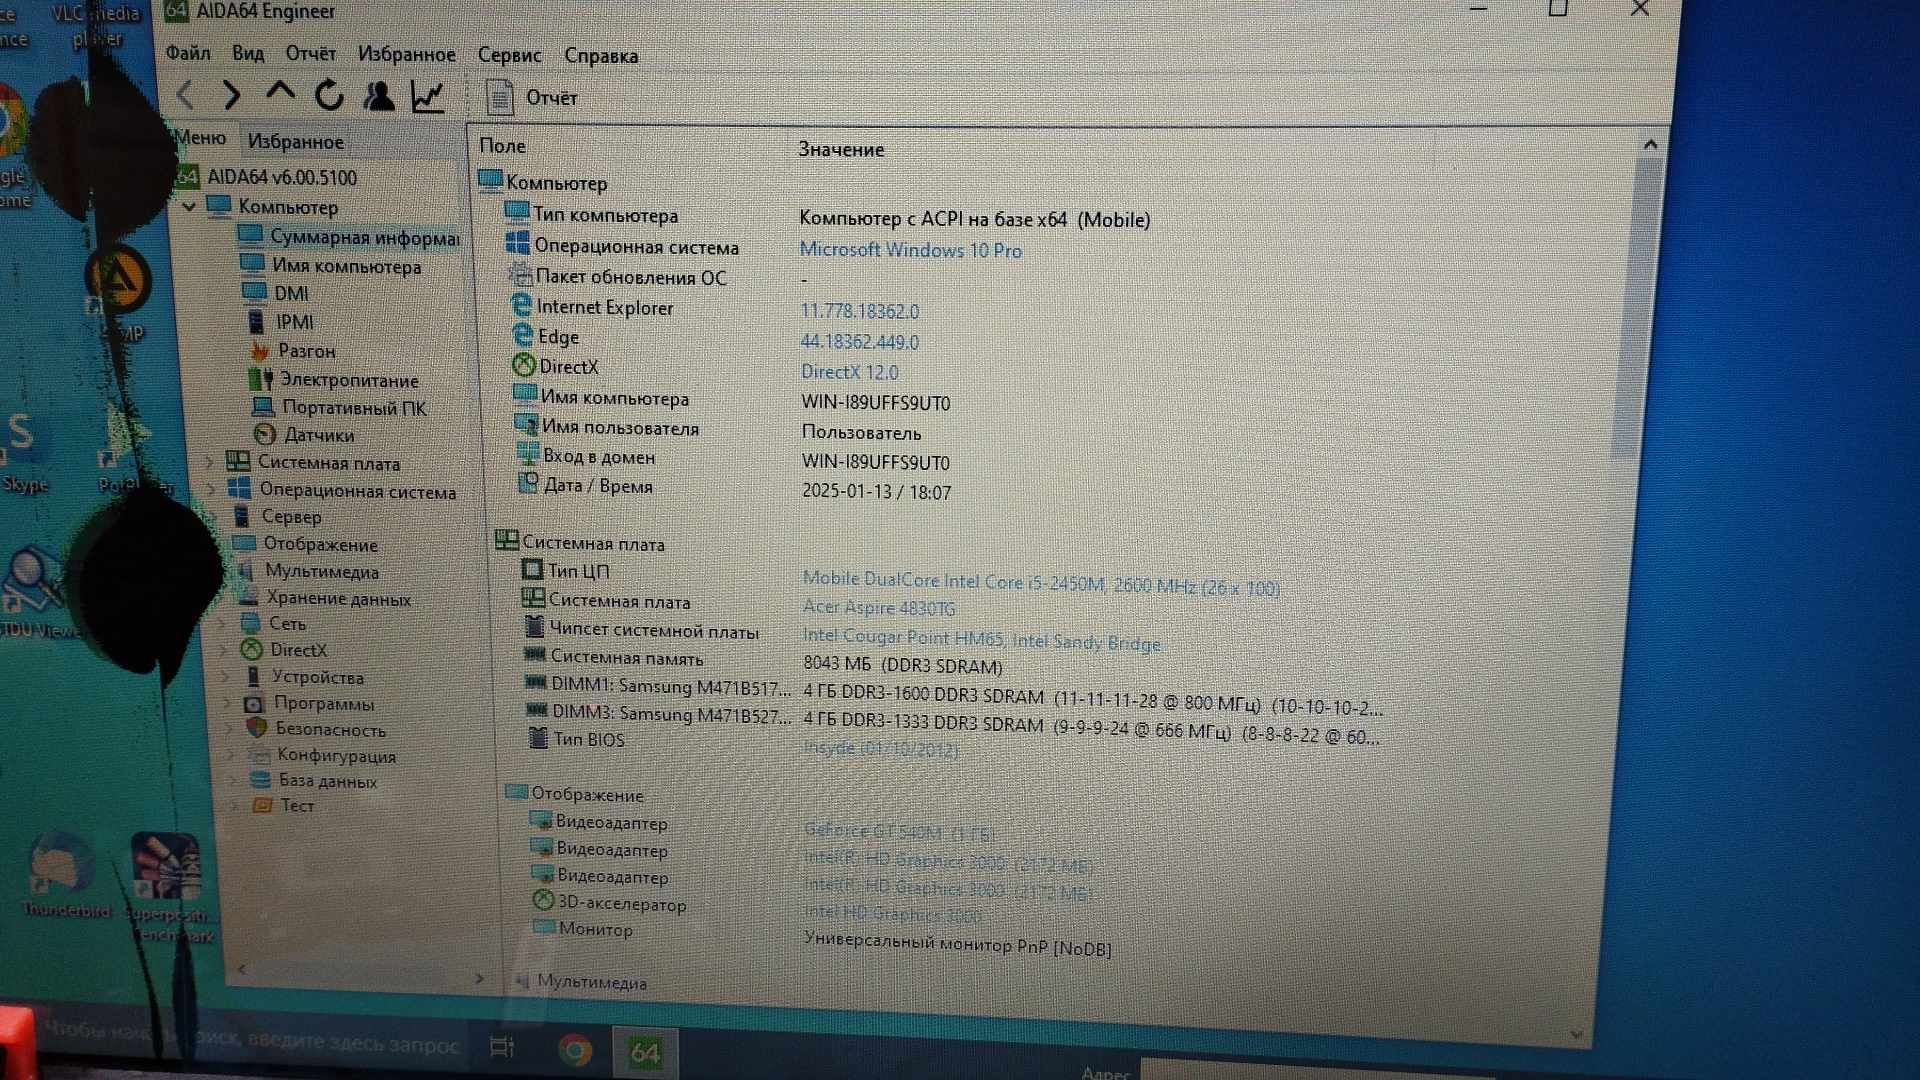This screenshot has width=1920, height=1080.
Task: Select Суммарная информация in the tree
Action: click(x=348, y=237)
